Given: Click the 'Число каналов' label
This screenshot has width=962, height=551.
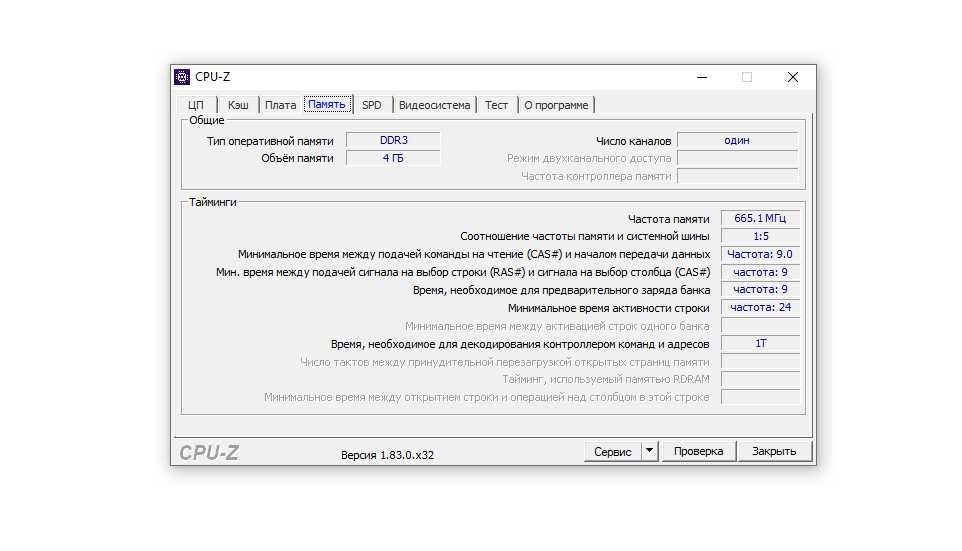Looking at the screenshot, I should 633,141.
